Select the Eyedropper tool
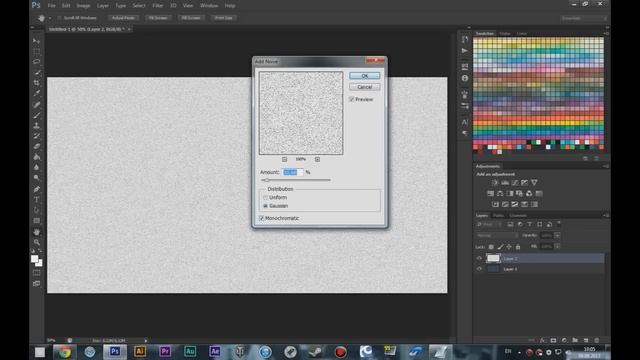This screenshot has height=360, width=640. (36, 93)
